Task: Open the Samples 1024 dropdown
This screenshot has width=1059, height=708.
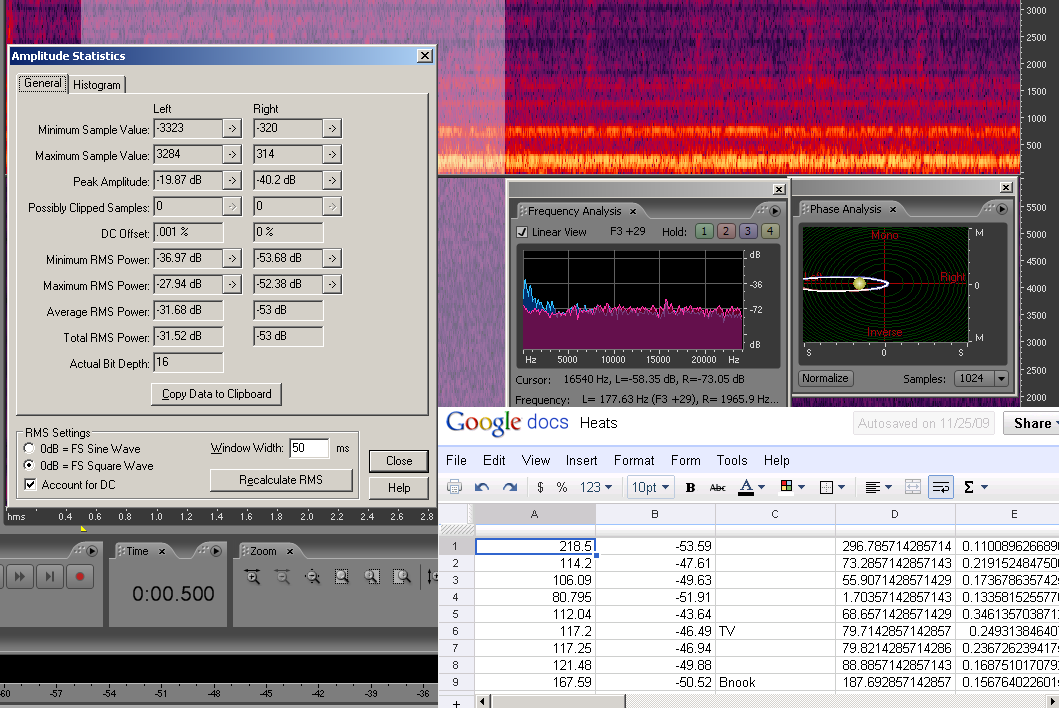Action: click(1001, 379)
